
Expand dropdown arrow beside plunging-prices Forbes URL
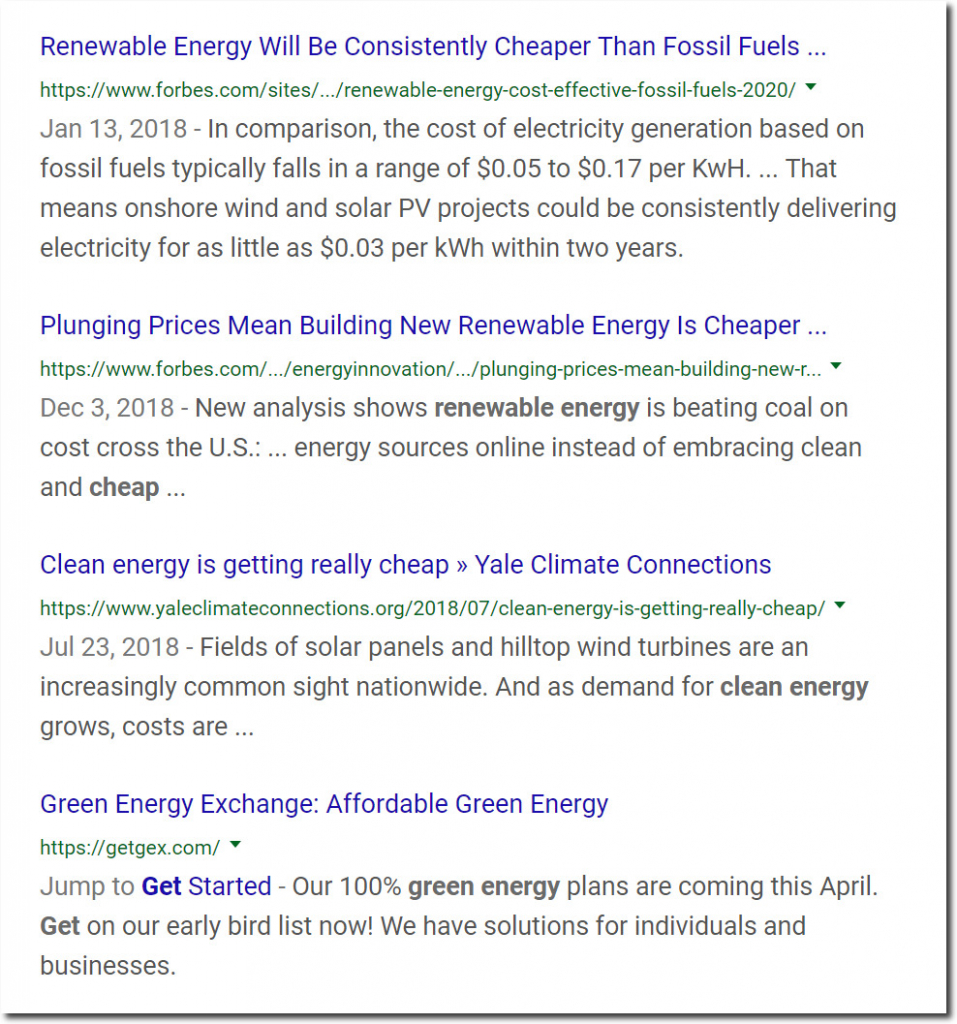point(835,366)
